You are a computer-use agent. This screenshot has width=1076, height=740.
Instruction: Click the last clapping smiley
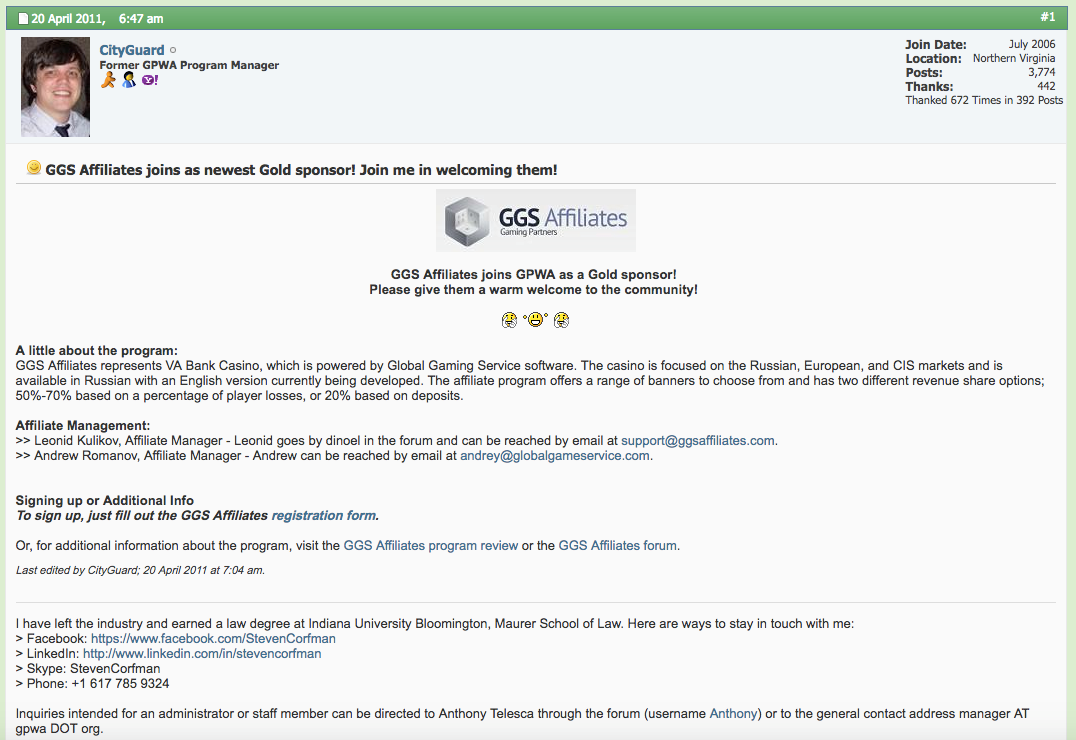coord(561,320)
